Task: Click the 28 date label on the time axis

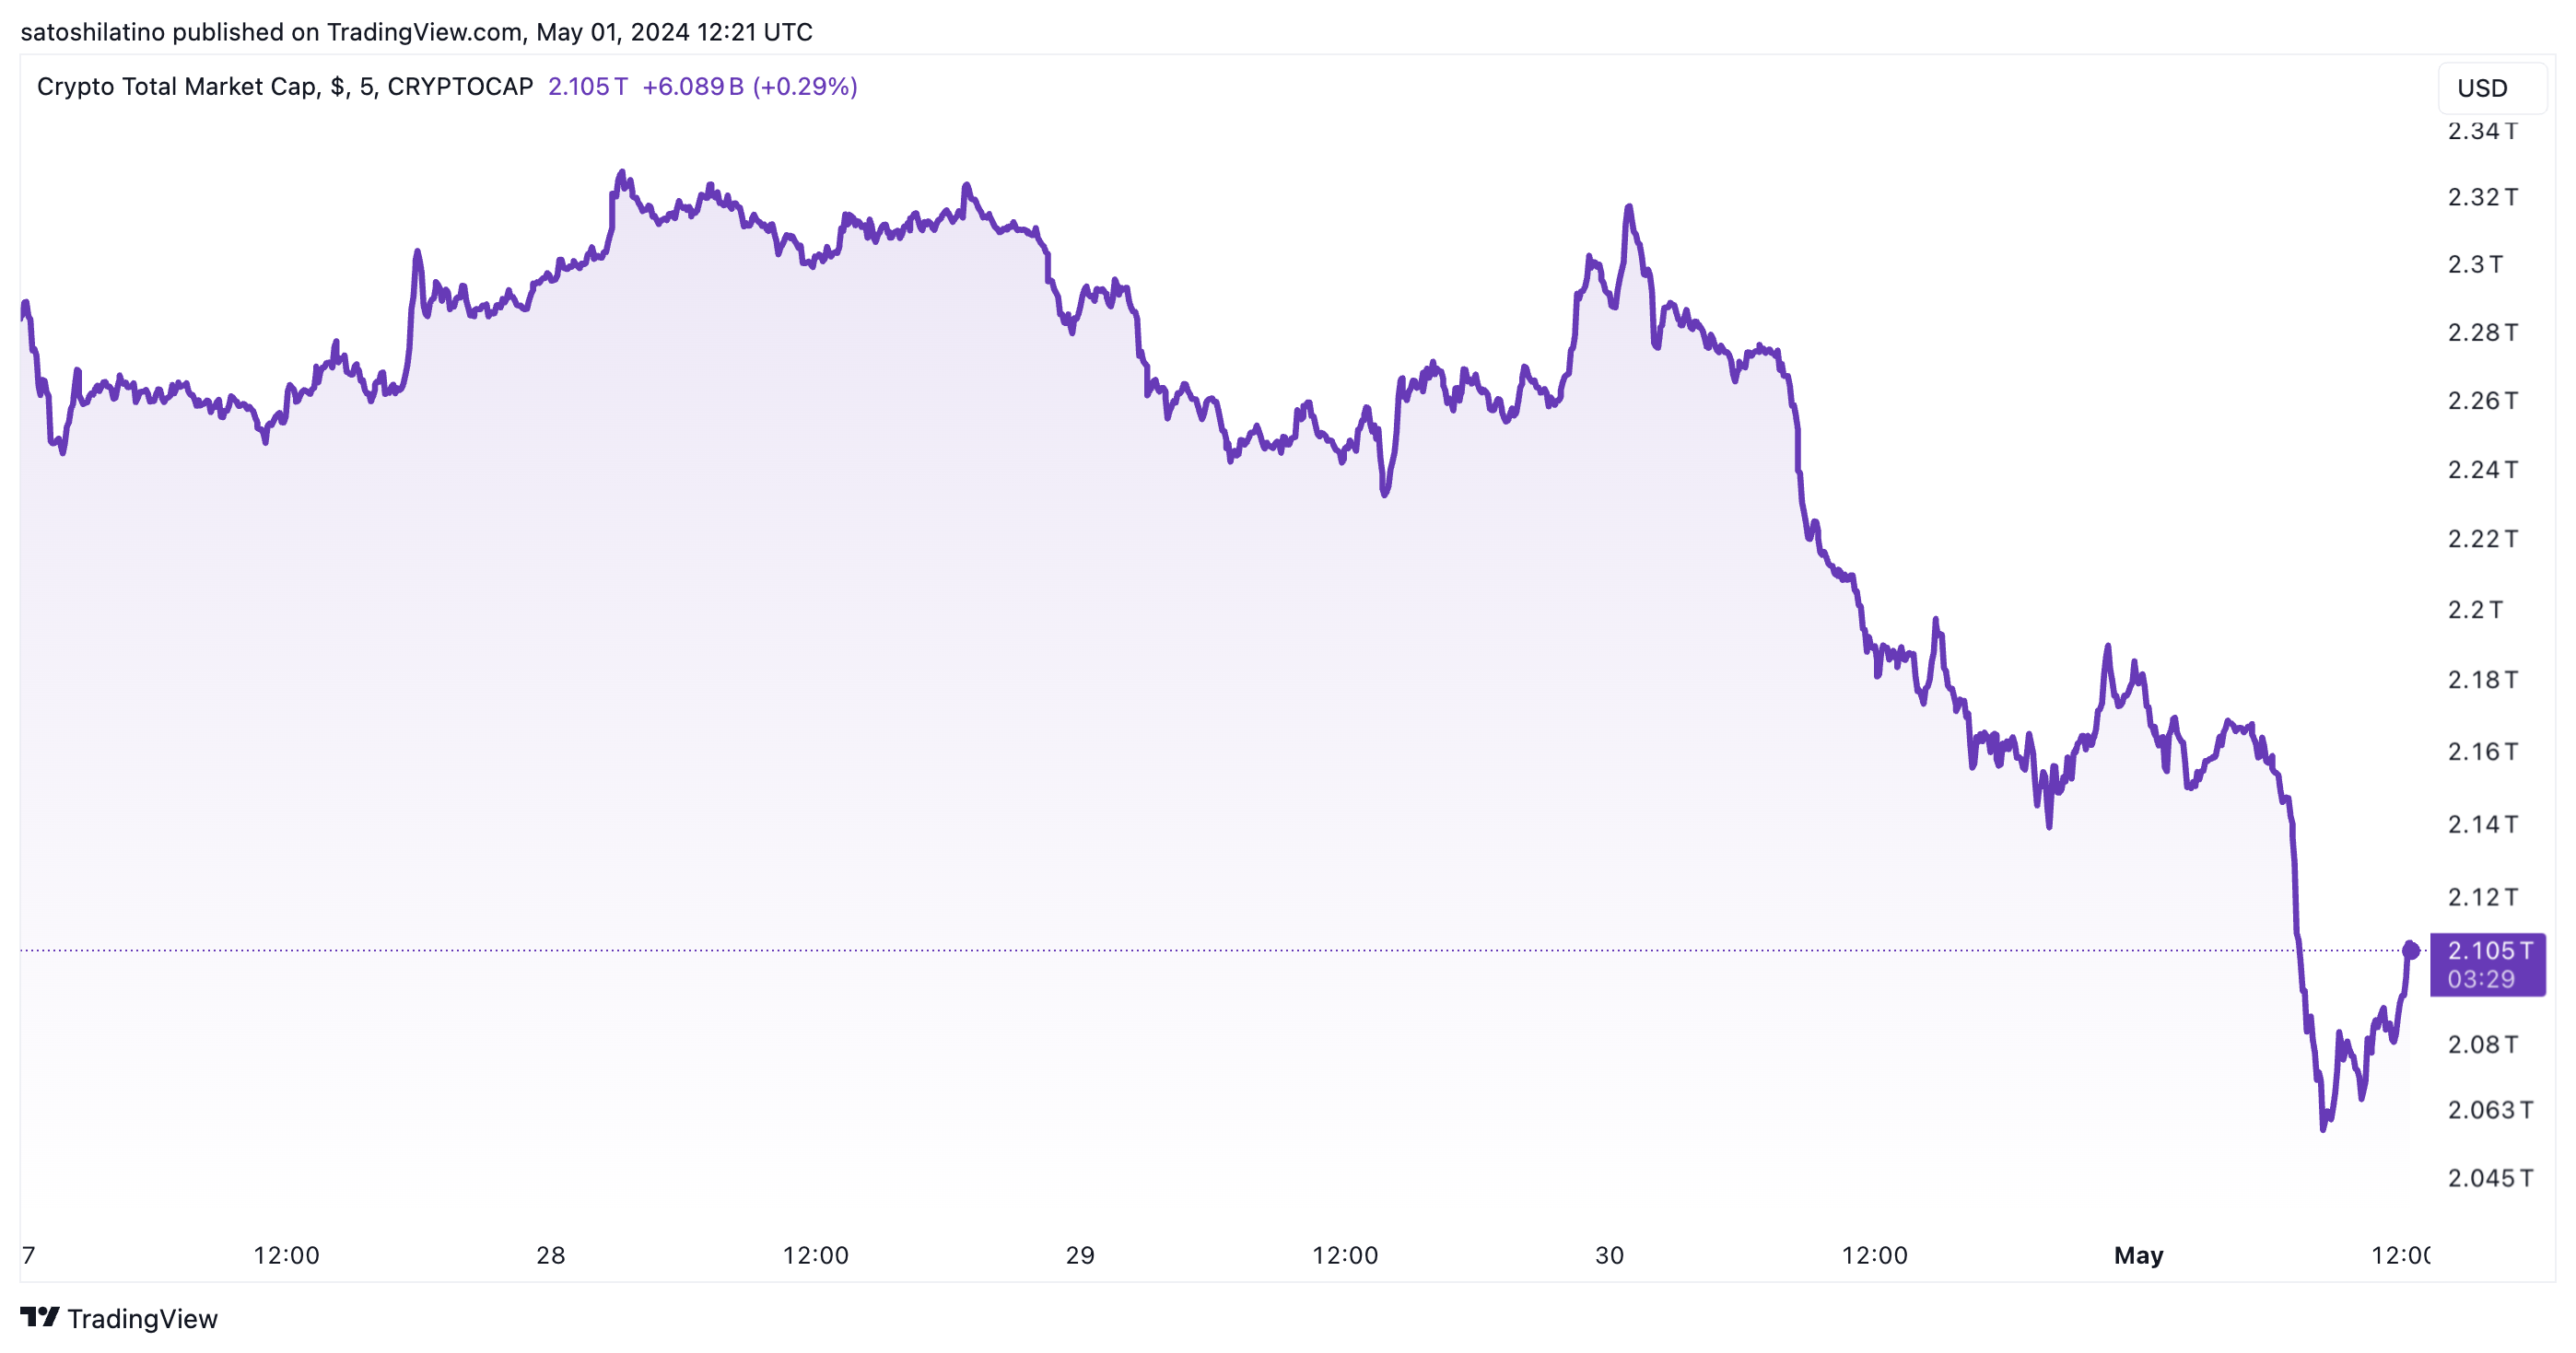Action: (x=551, y=1255)
